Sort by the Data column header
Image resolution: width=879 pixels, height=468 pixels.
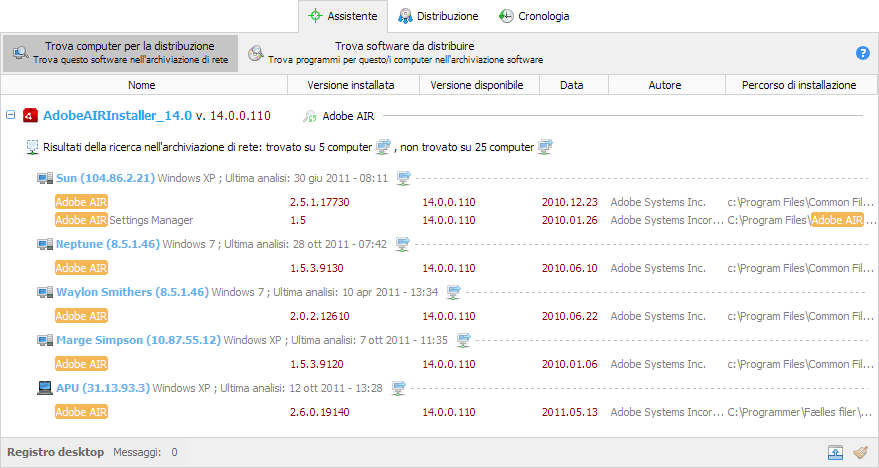[571, 85]
